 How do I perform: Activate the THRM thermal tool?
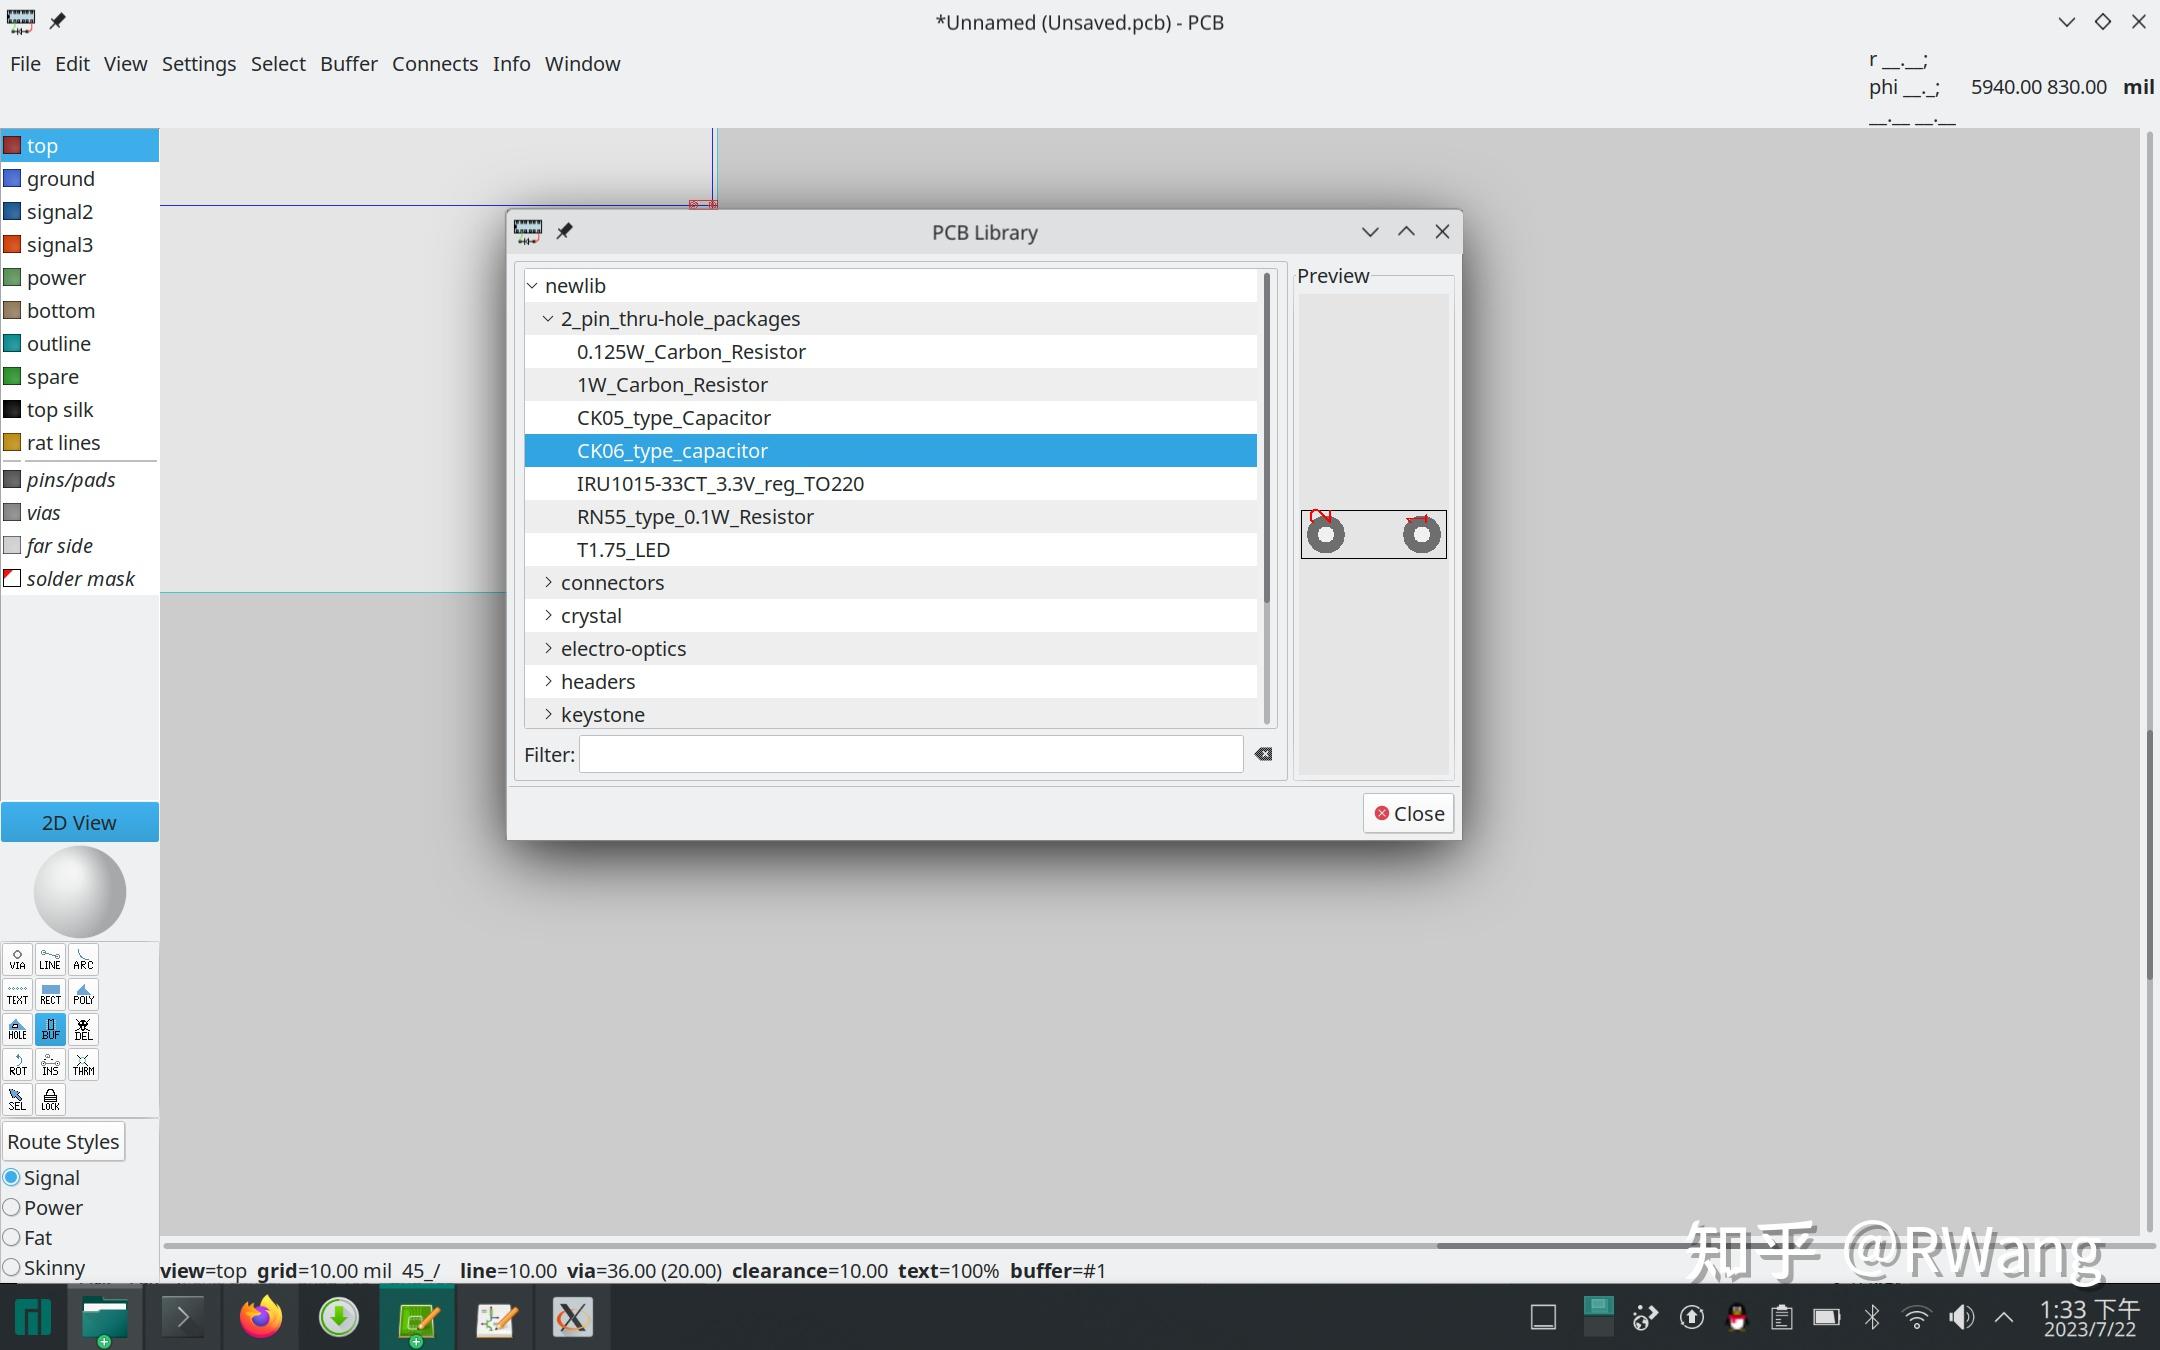pyautogui.click(x=83, y=1065)
